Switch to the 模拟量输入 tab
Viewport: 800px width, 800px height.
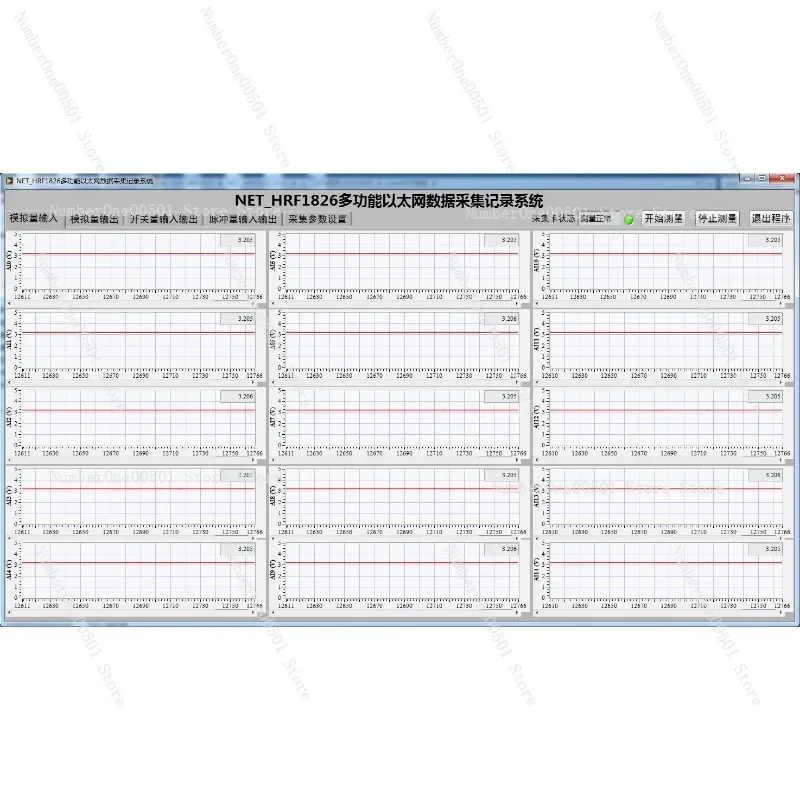point(34,218)
